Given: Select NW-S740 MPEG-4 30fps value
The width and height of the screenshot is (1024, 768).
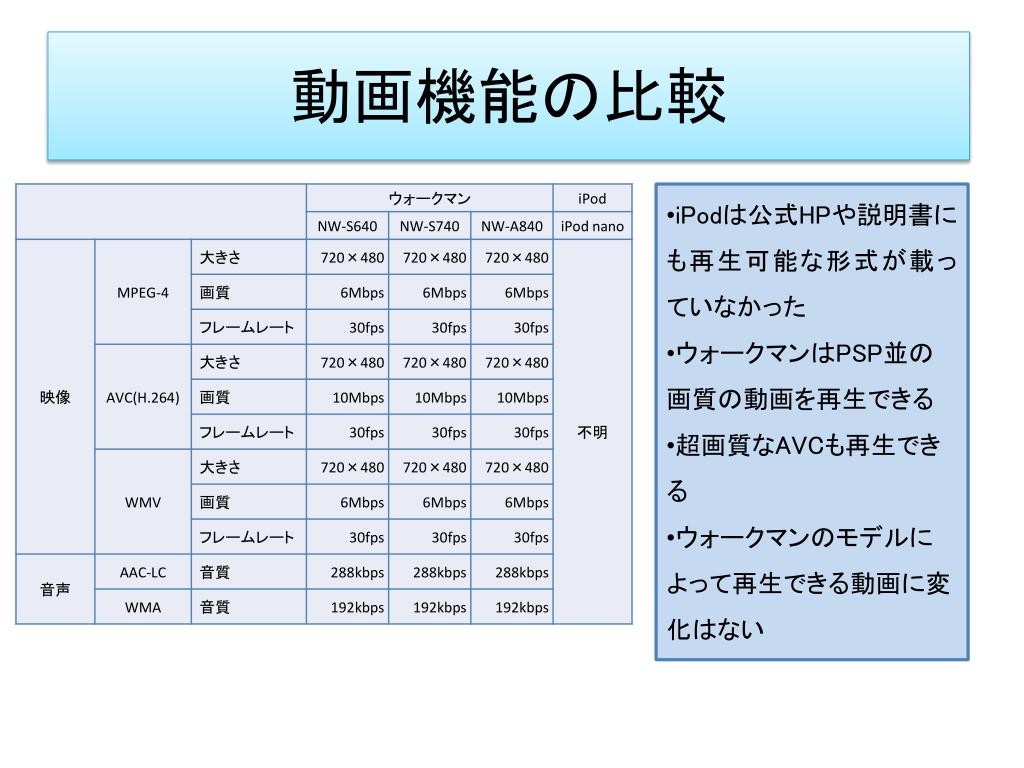Looking at the screenshot, I should coord(430,327).
